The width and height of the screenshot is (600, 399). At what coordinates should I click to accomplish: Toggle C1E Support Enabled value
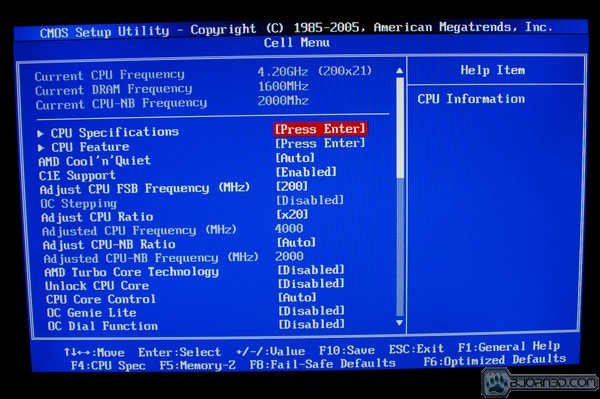tap(306, 172)
